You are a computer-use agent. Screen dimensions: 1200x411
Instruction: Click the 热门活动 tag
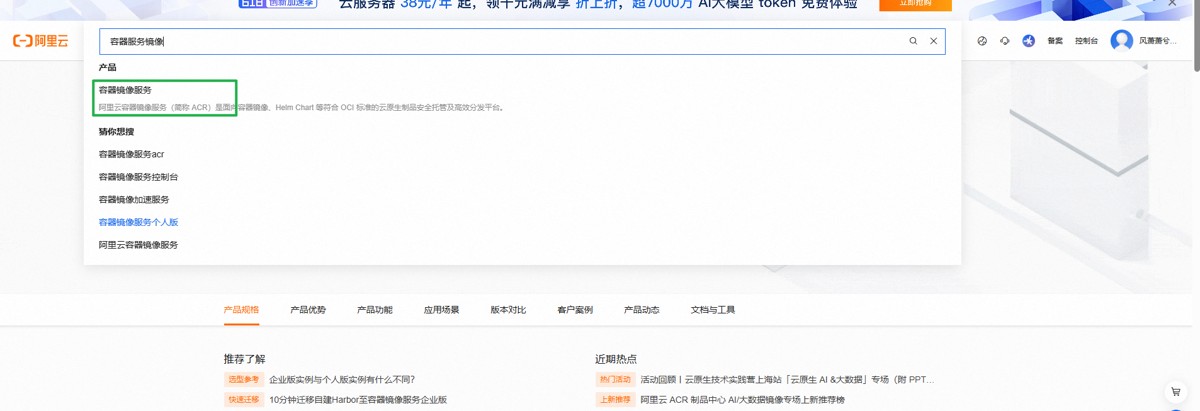[615, 380]
